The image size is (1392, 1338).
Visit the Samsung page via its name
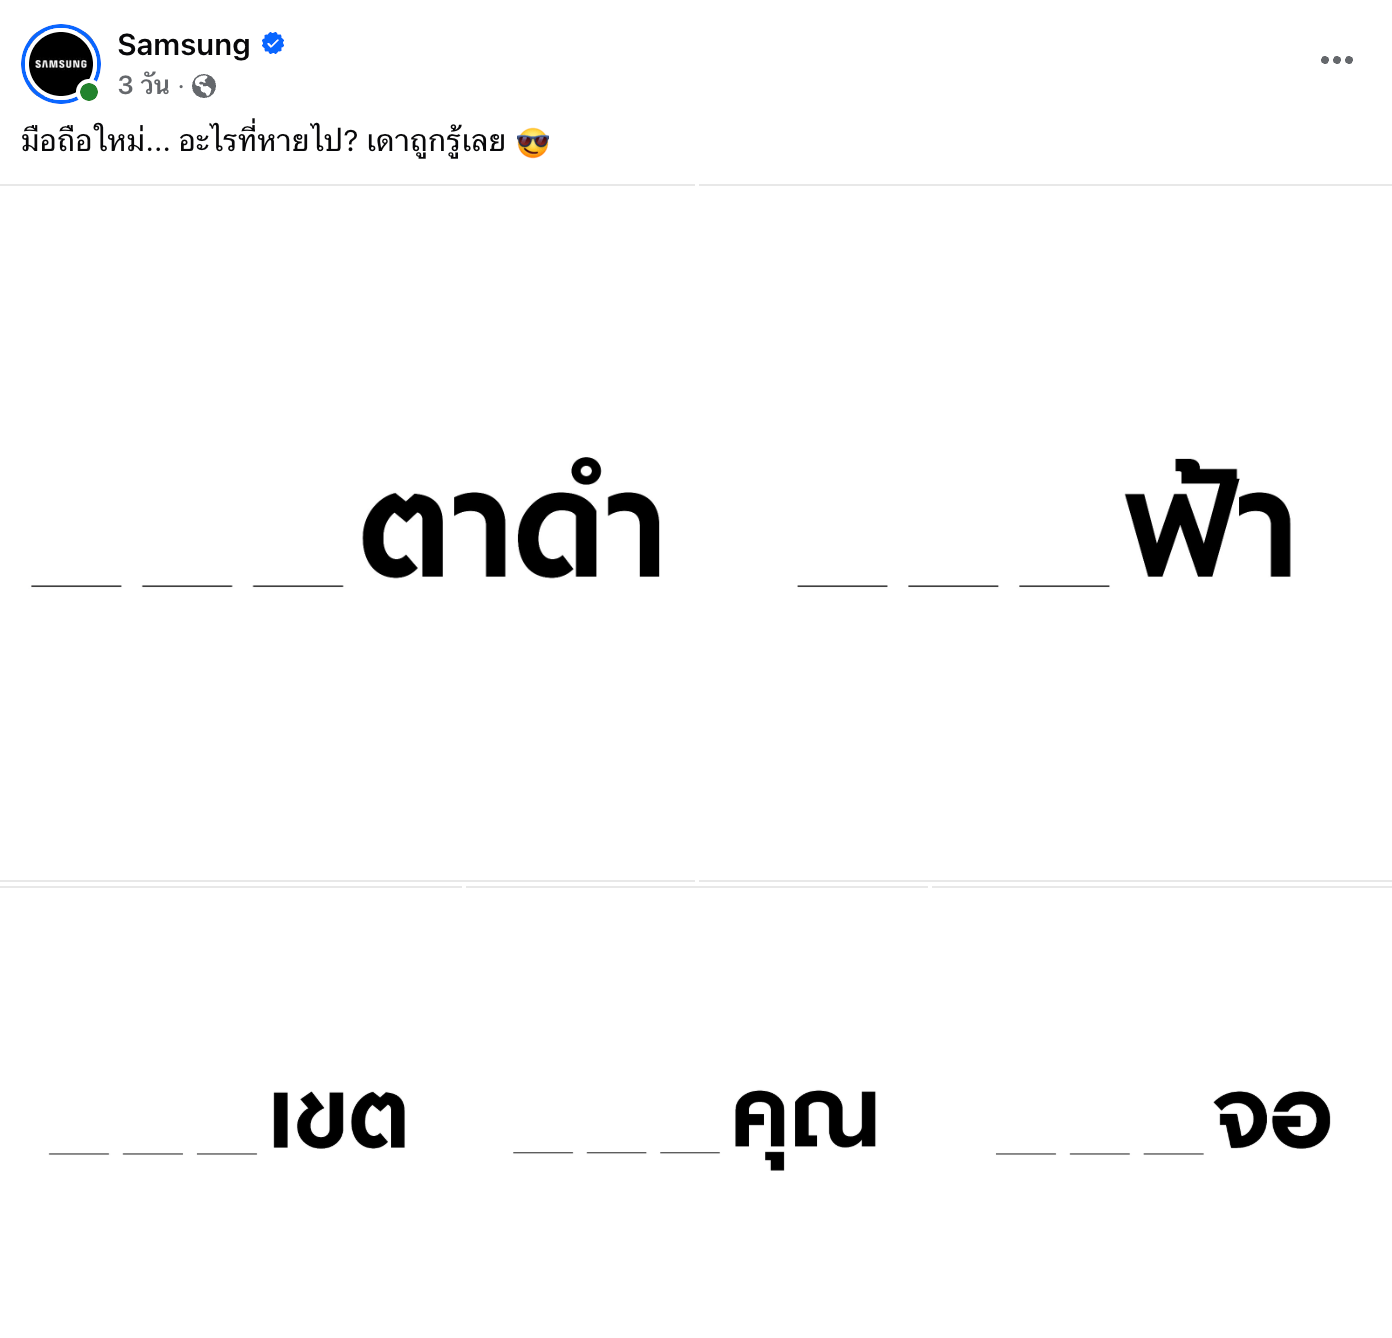(x=184, y=45)
